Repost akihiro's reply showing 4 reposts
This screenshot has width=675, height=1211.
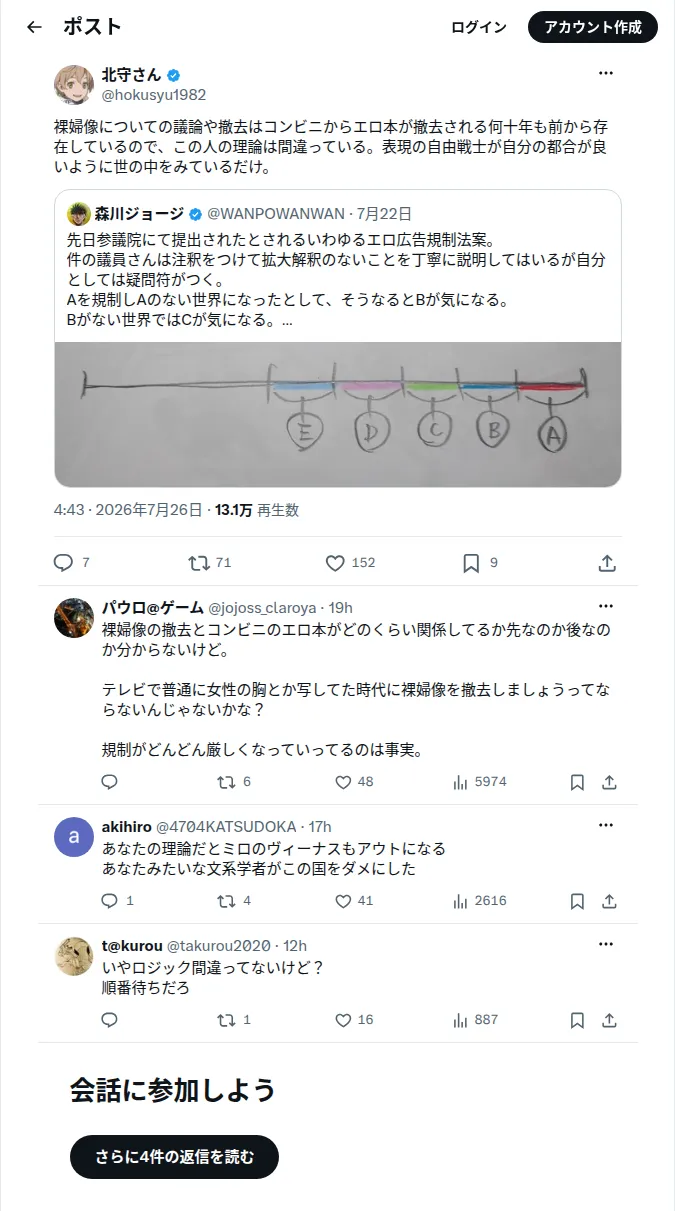coord(227,901)
